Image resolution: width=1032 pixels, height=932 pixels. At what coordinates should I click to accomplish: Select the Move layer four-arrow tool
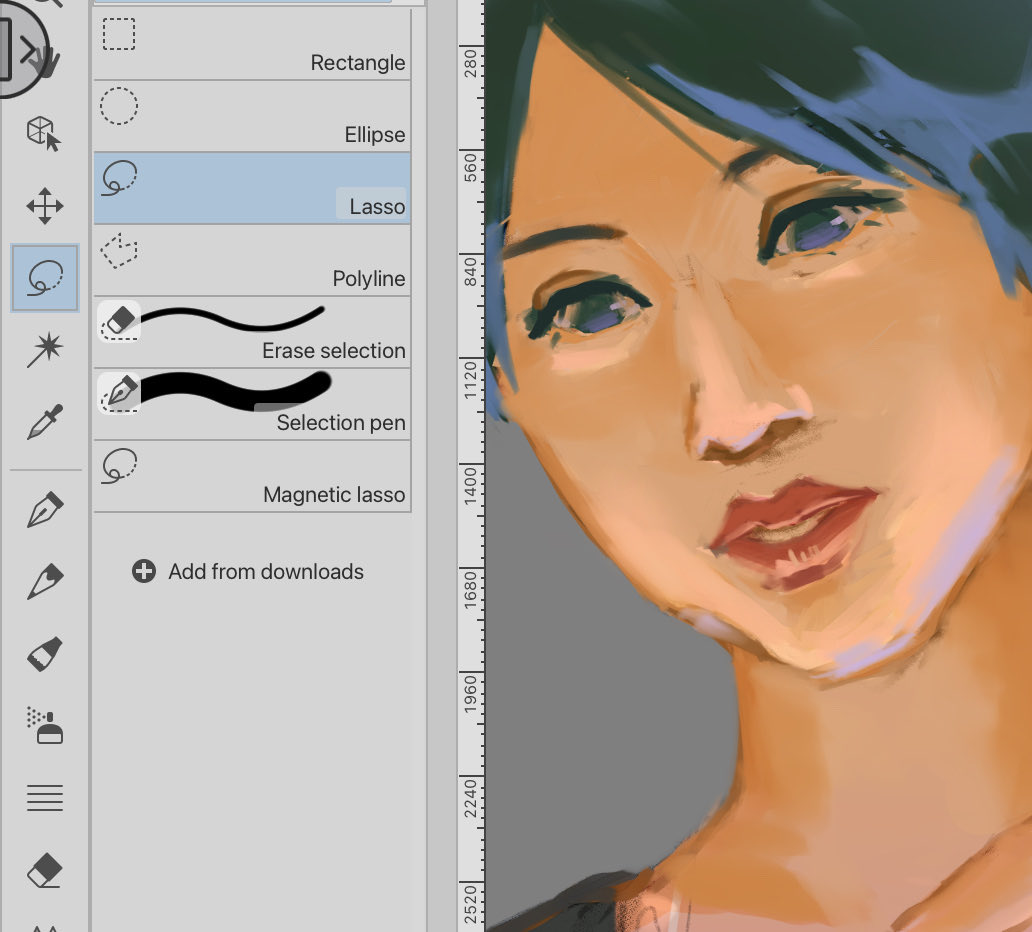click(x=45, y=206)
